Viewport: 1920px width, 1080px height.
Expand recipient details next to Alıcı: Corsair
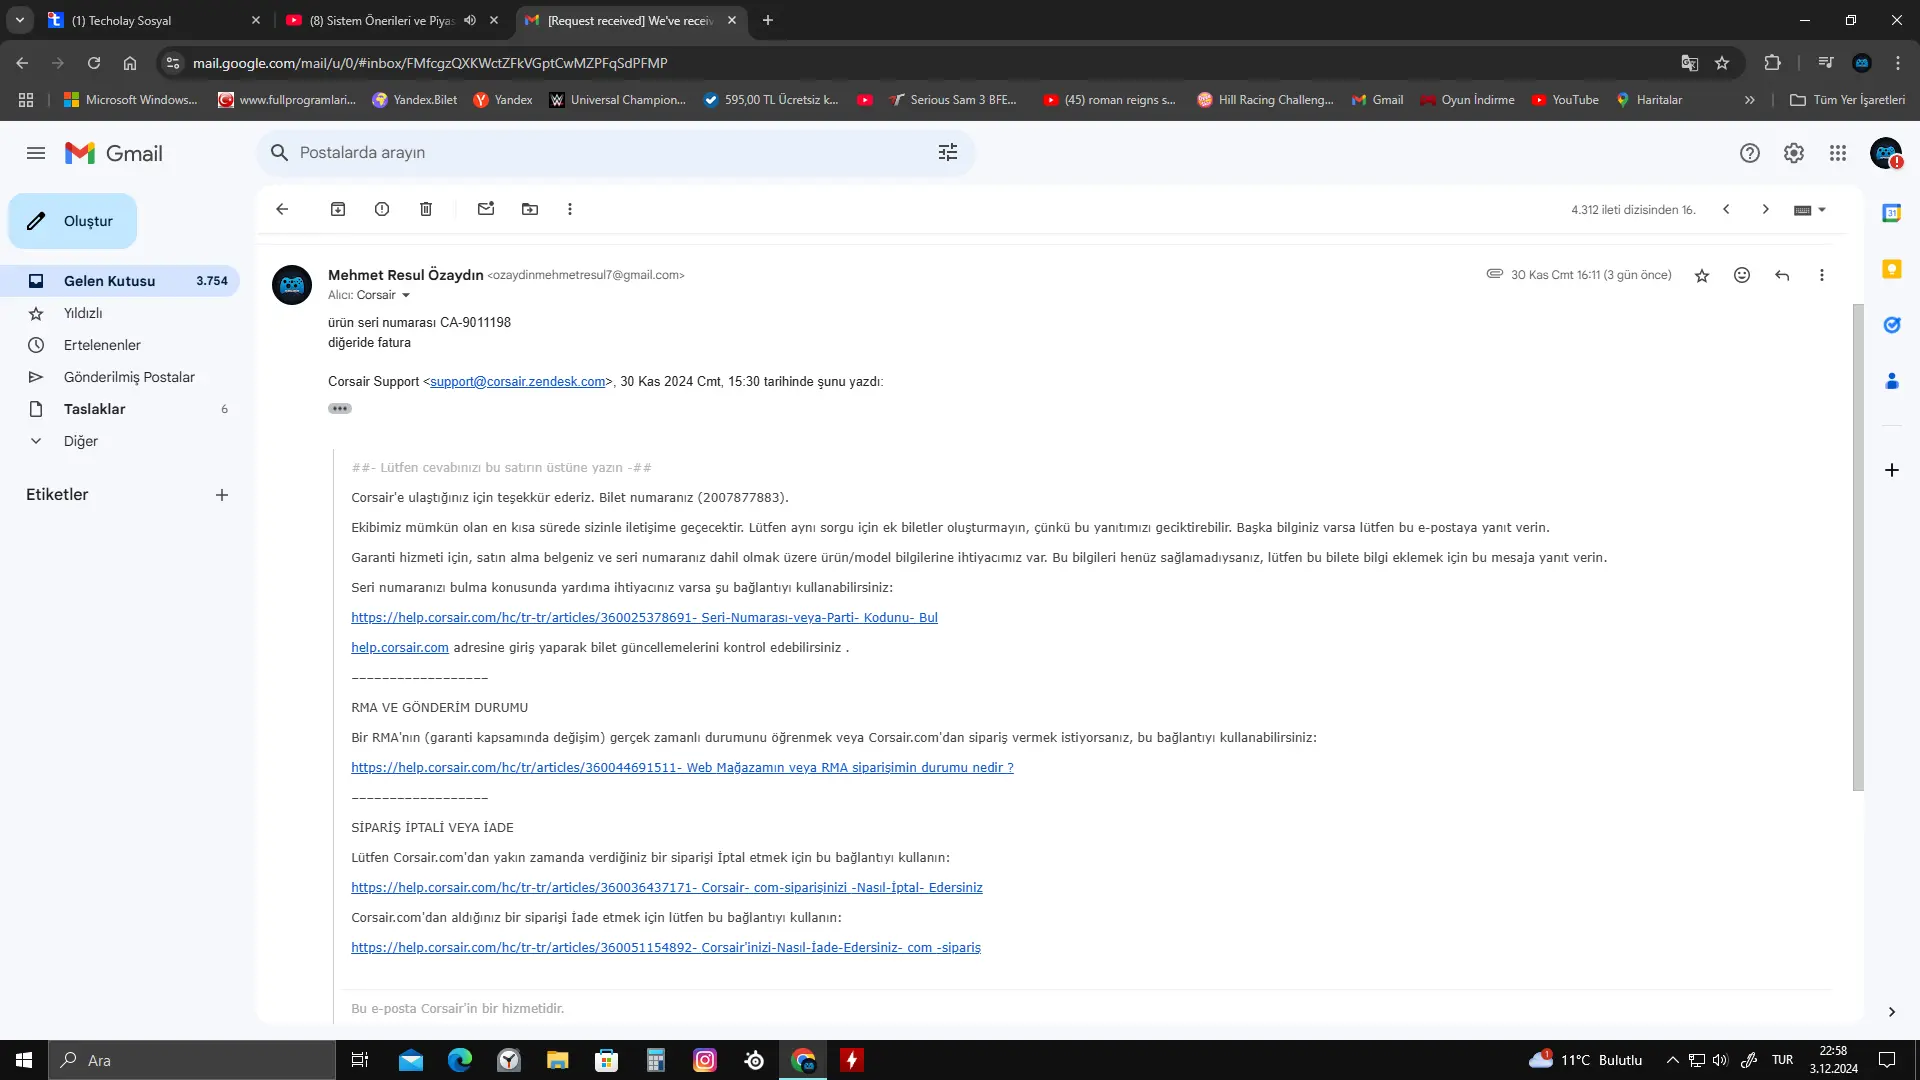[406, 295]
